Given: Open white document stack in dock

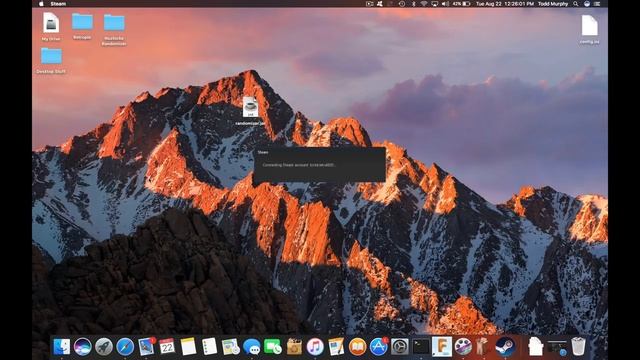Looking at the screenshot, I should tap(536, 347).
